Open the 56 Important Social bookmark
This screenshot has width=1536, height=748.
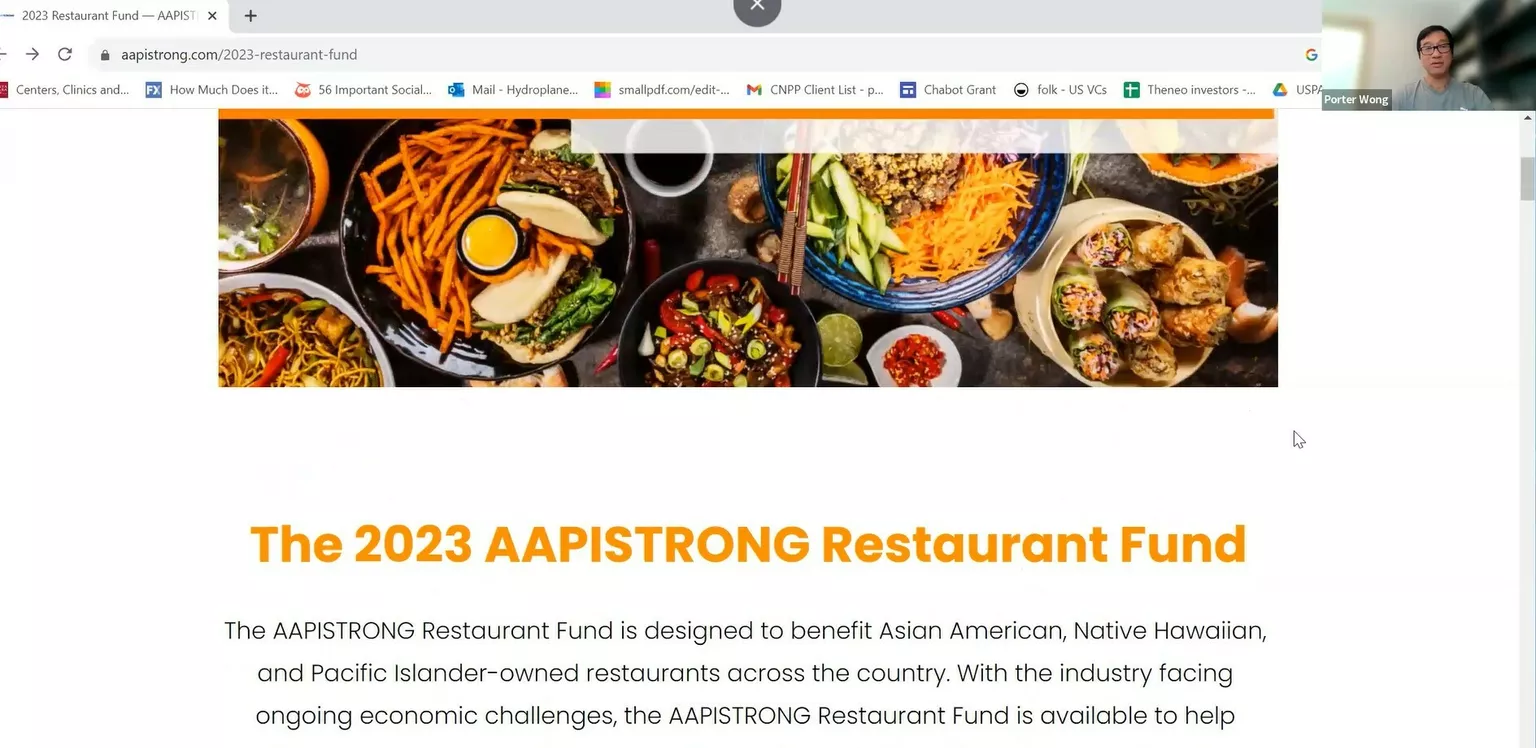coord(363,90)
